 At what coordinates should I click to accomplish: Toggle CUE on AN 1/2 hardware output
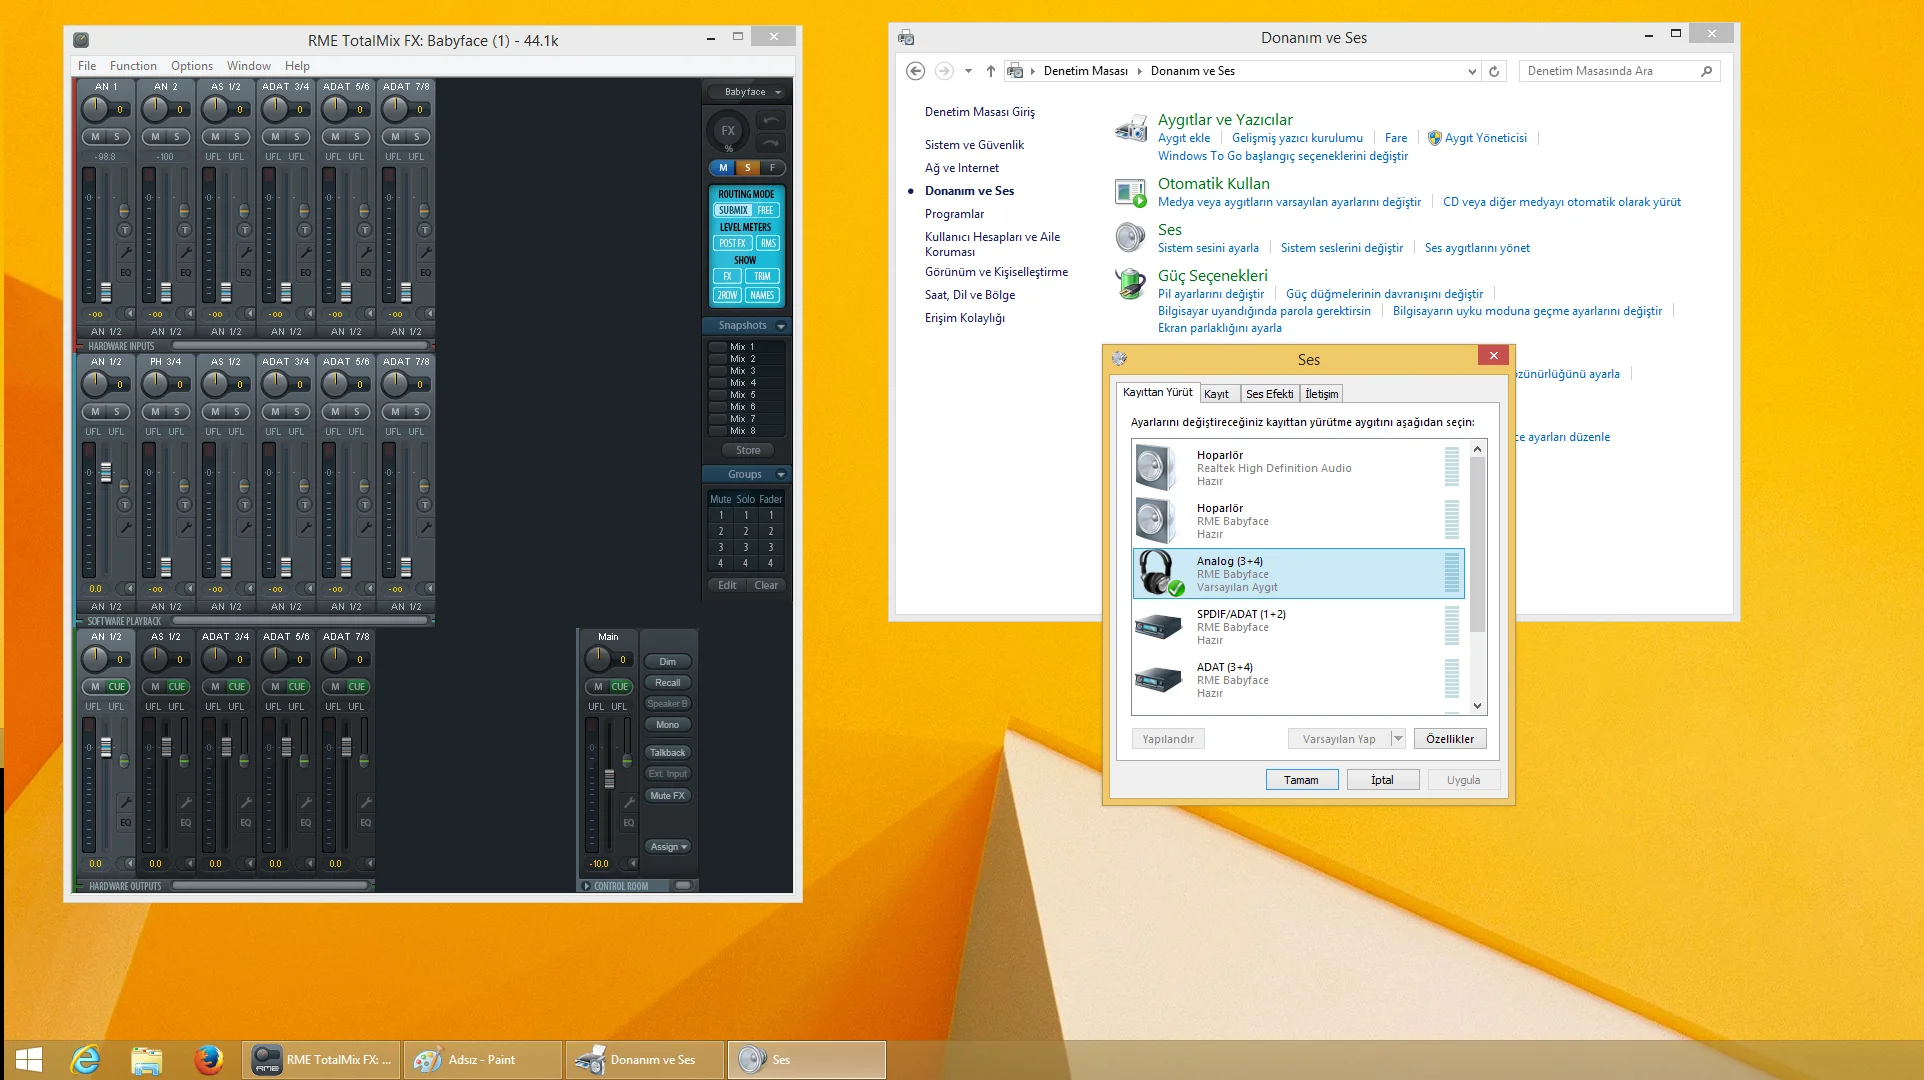pos(117,687)
